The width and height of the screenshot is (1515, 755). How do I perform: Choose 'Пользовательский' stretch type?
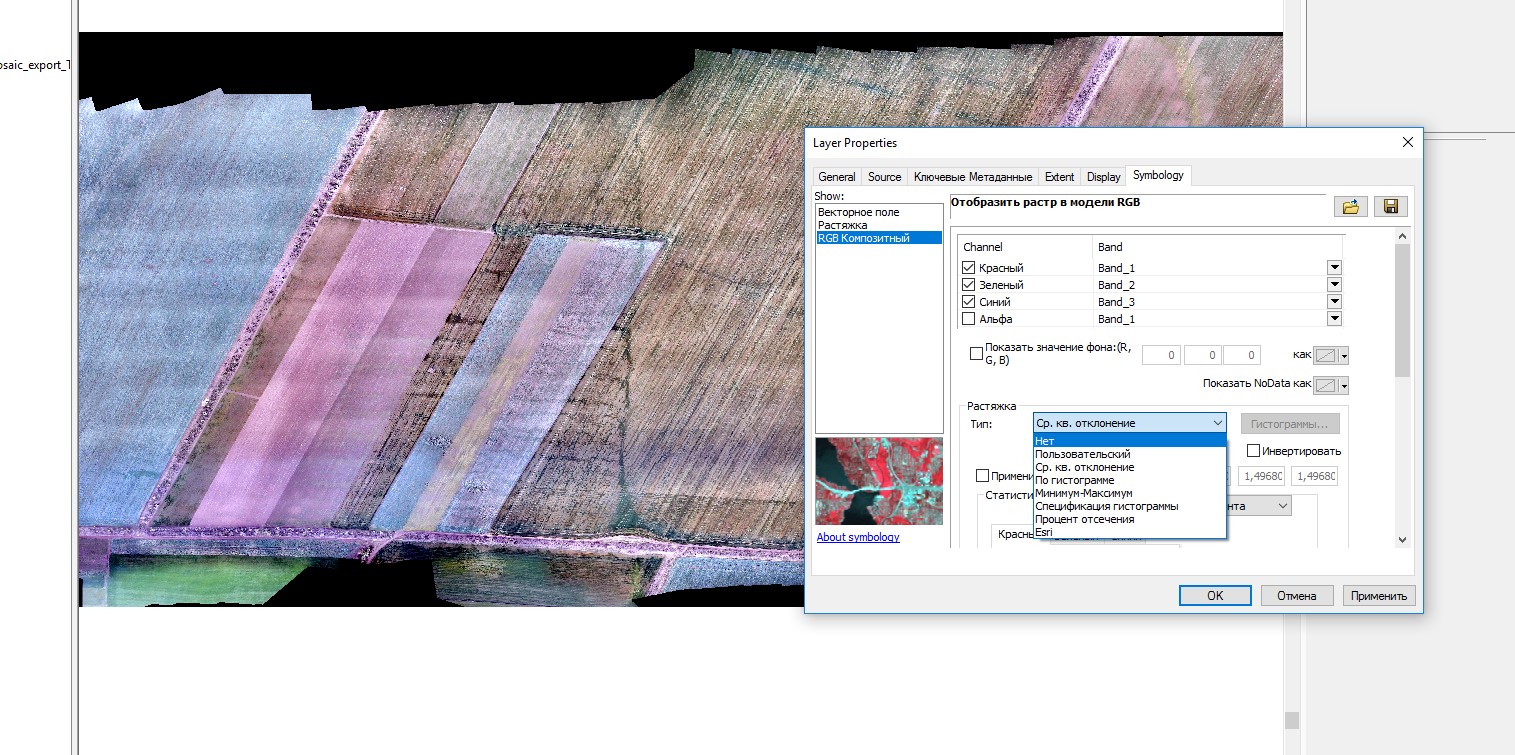point(1129,454)
